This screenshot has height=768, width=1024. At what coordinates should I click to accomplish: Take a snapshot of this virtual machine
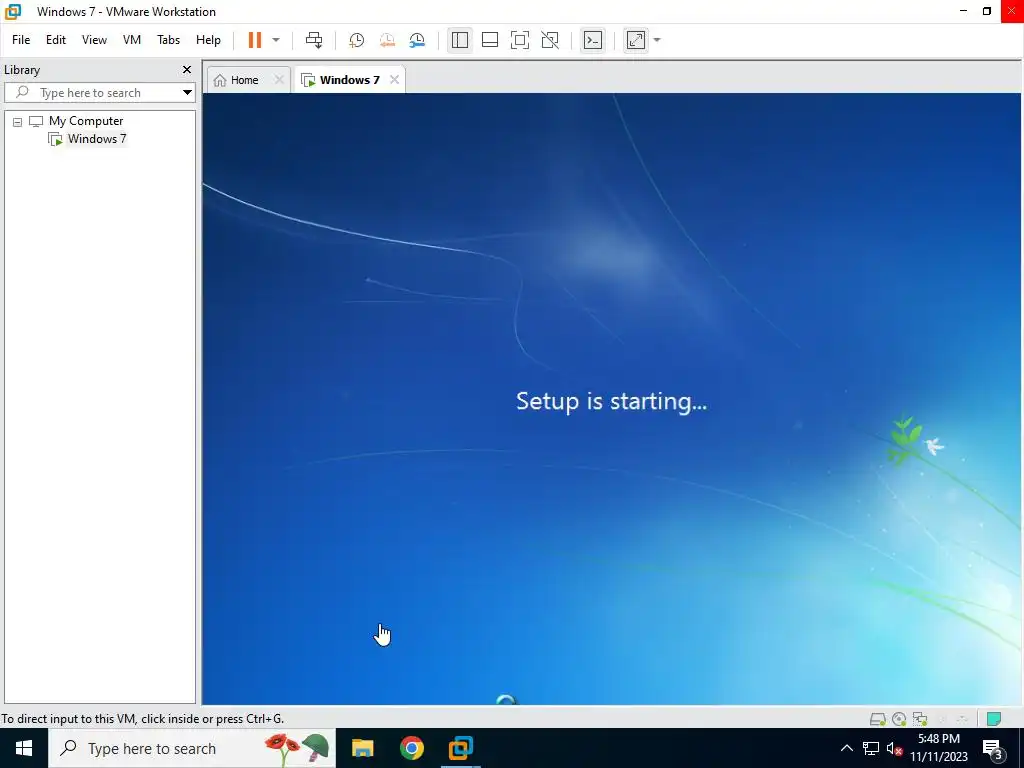[x=356, y=40]
